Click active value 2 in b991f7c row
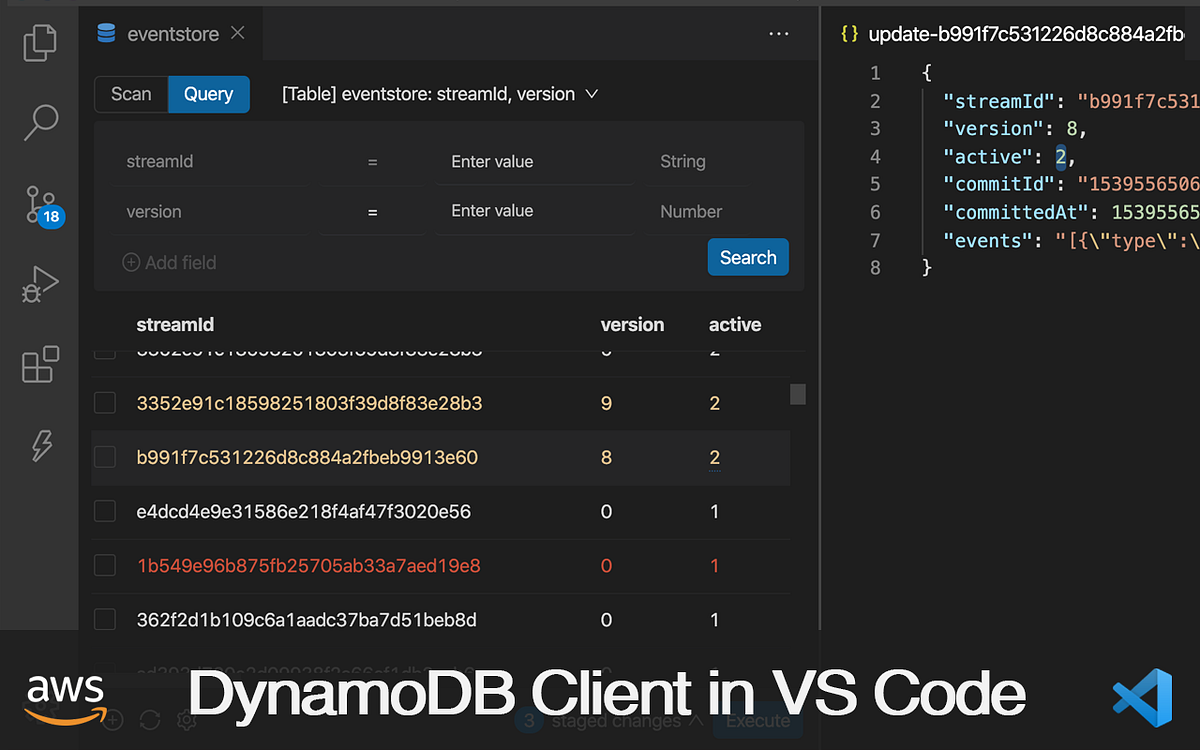1200x750 pixels. point(714,457)
